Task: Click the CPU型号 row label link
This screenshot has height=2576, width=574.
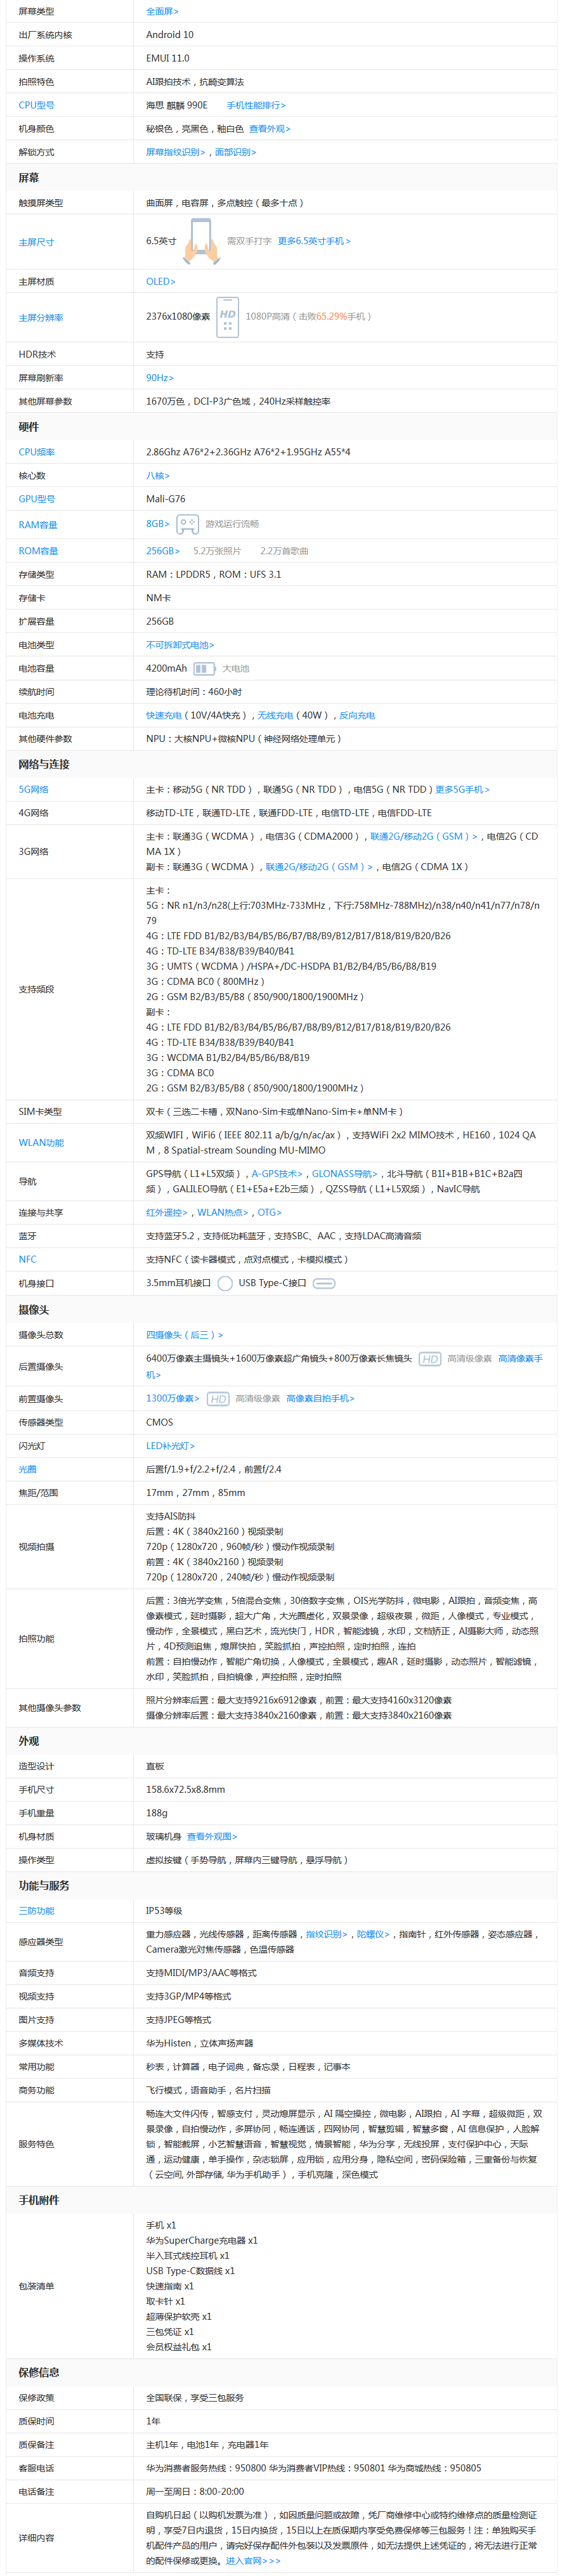Action: [37, 105]
